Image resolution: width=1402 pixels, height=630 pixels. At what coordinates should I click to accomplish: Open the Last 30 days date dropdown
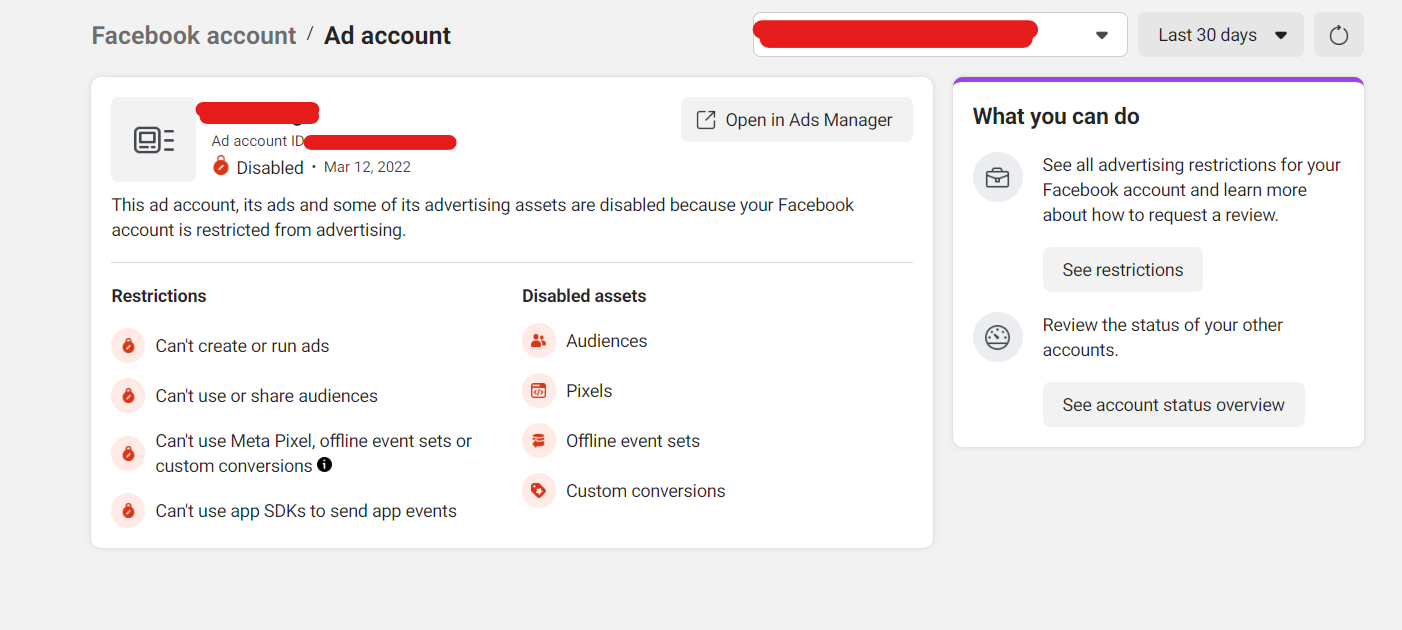click(x=1221, y=35)
